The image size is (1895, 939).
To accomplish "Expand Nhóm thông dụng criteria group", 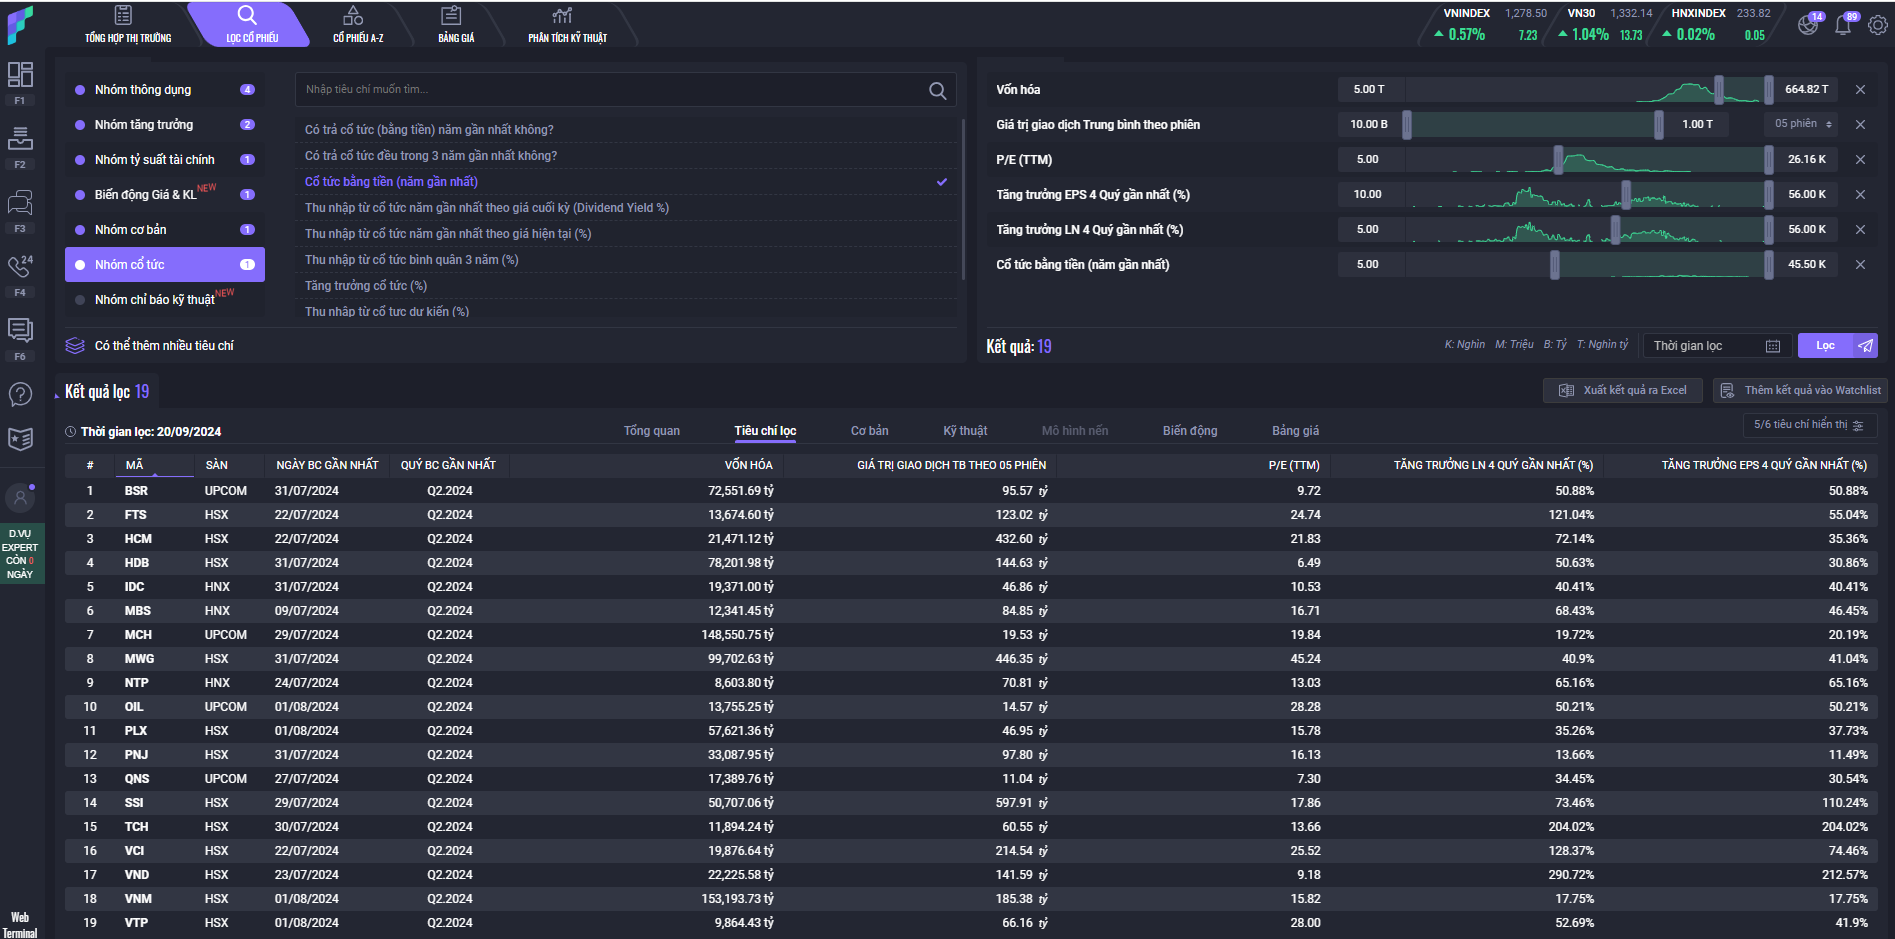I will (165, 90).
